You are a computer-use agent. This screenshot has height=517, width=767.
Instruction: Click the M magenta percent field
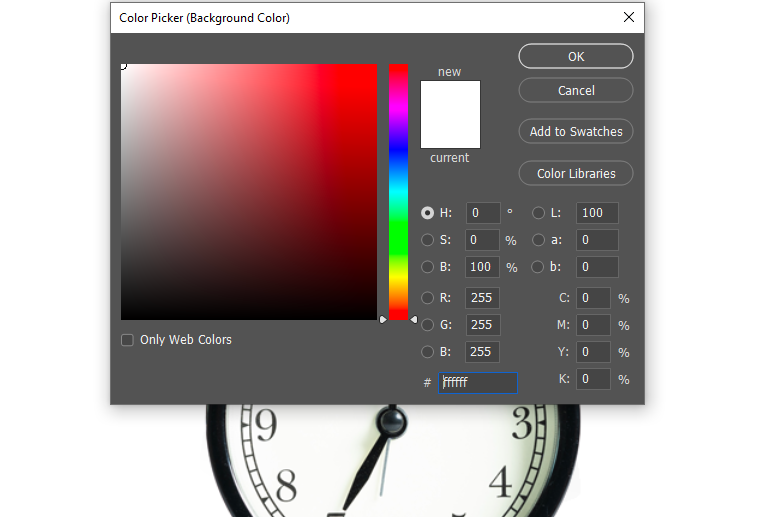tap(593, 325)
